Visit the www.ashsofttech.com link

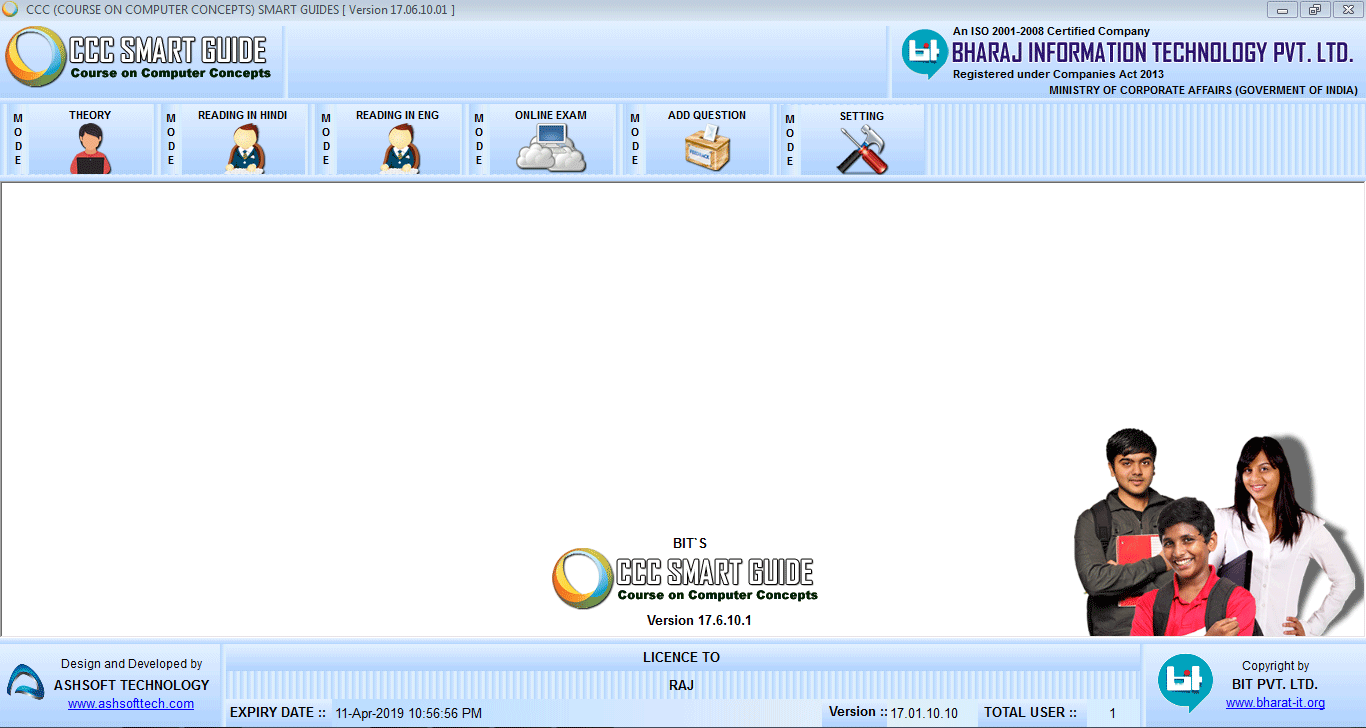tap(131, 704)
